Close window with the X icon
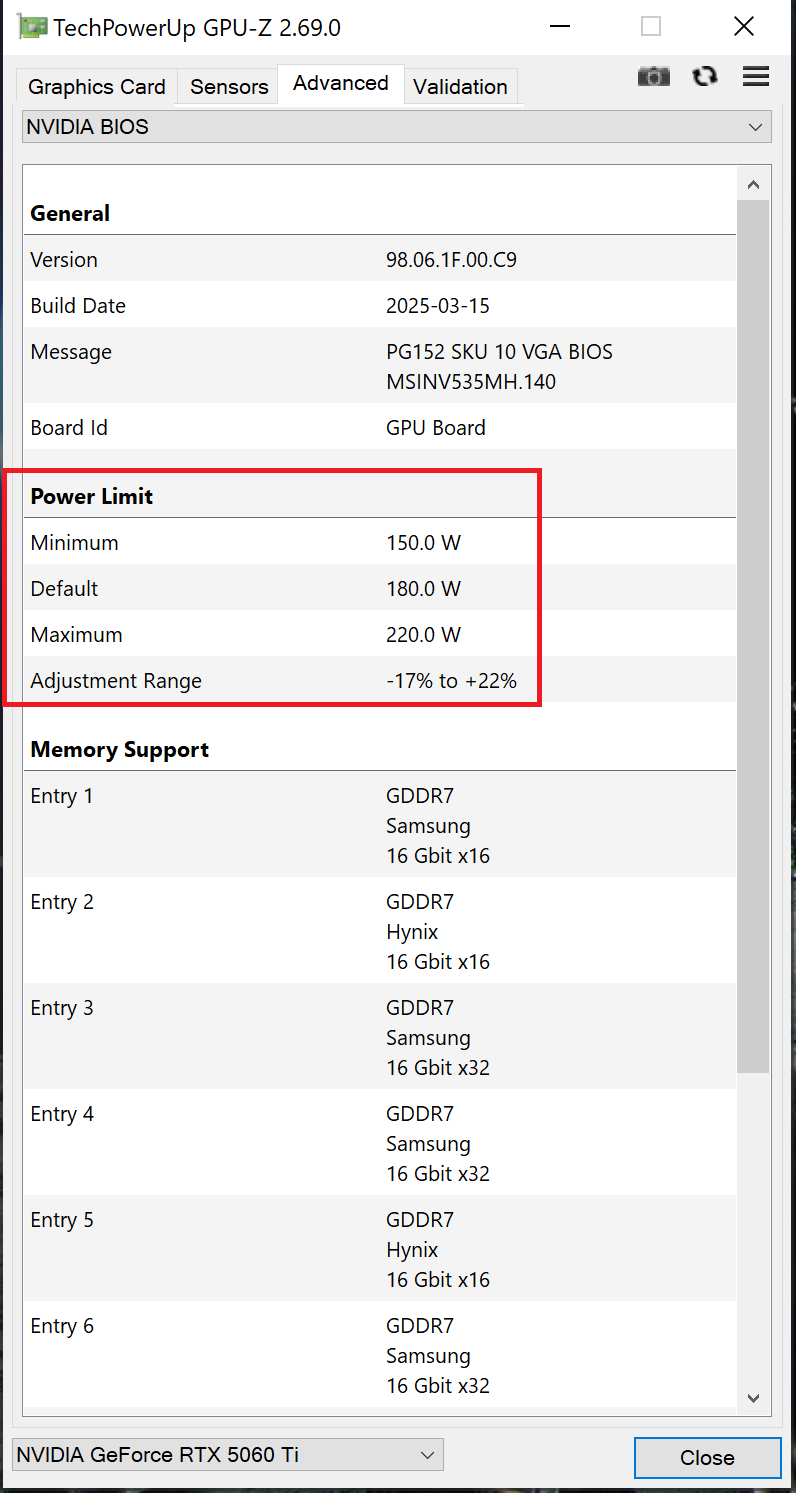Screen dimensions: 796x1493 (743, 27)
